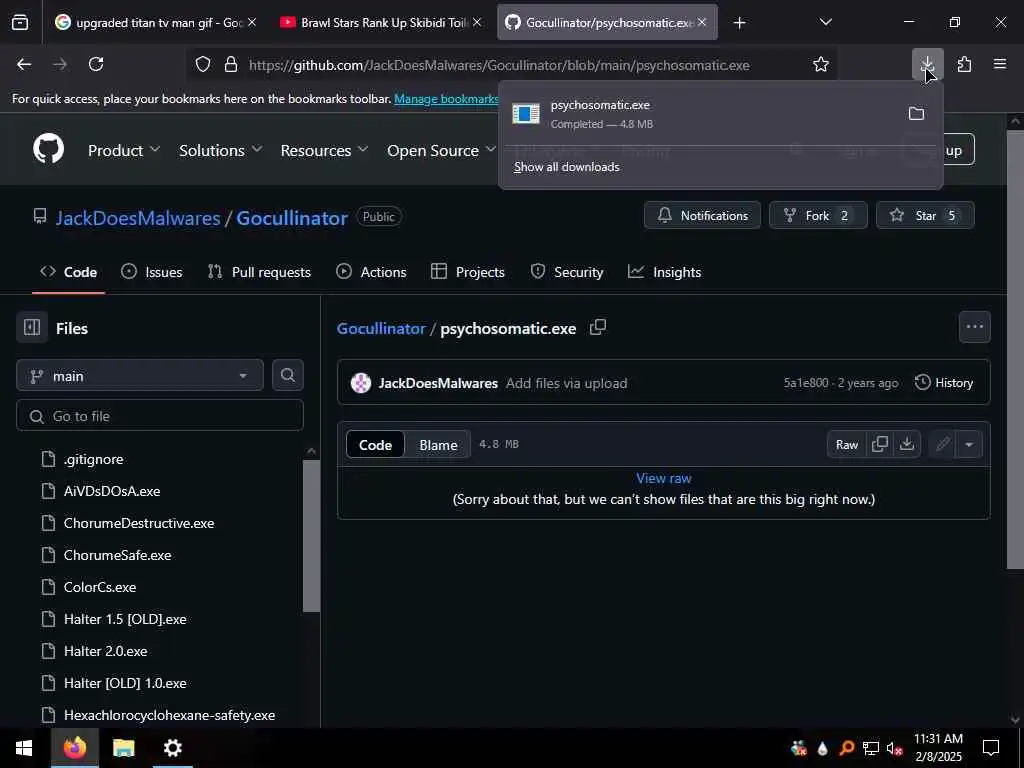Open the Insights tab
Screen dimensions: 1024x768
tap(665, 272)
